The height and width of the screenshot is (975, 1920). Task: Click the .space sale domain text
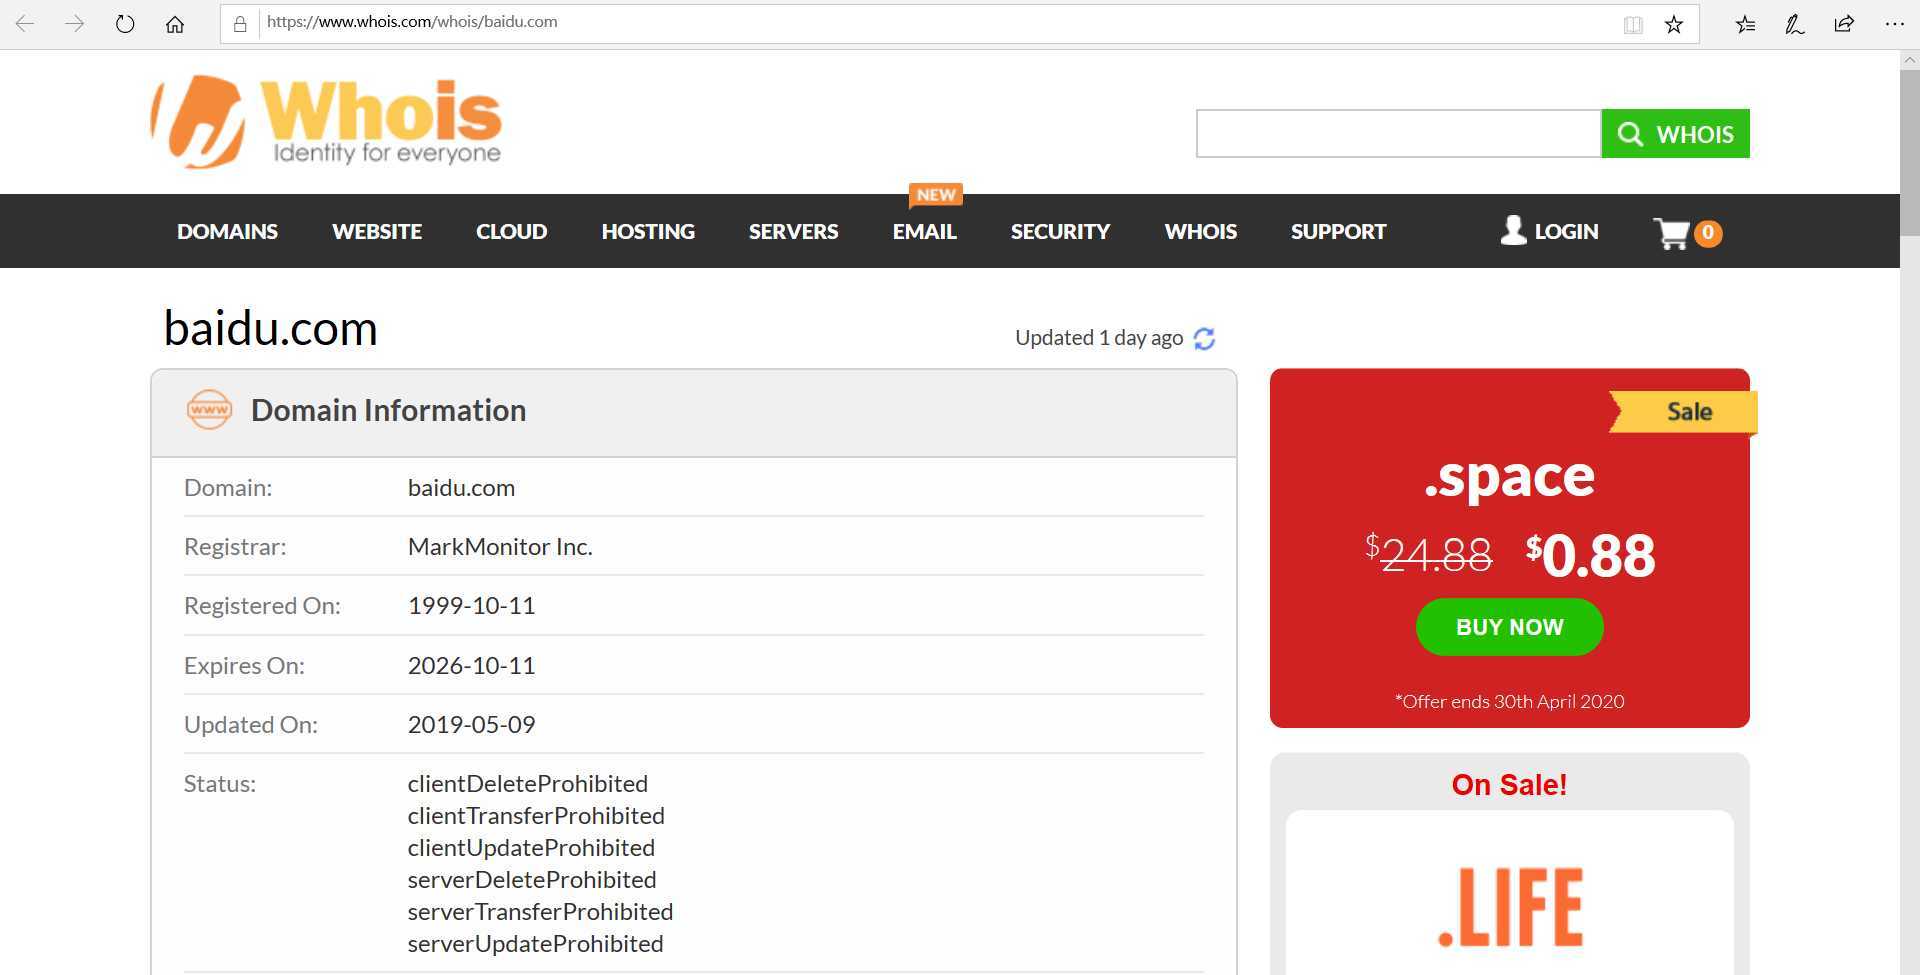tap(1509, 477)
